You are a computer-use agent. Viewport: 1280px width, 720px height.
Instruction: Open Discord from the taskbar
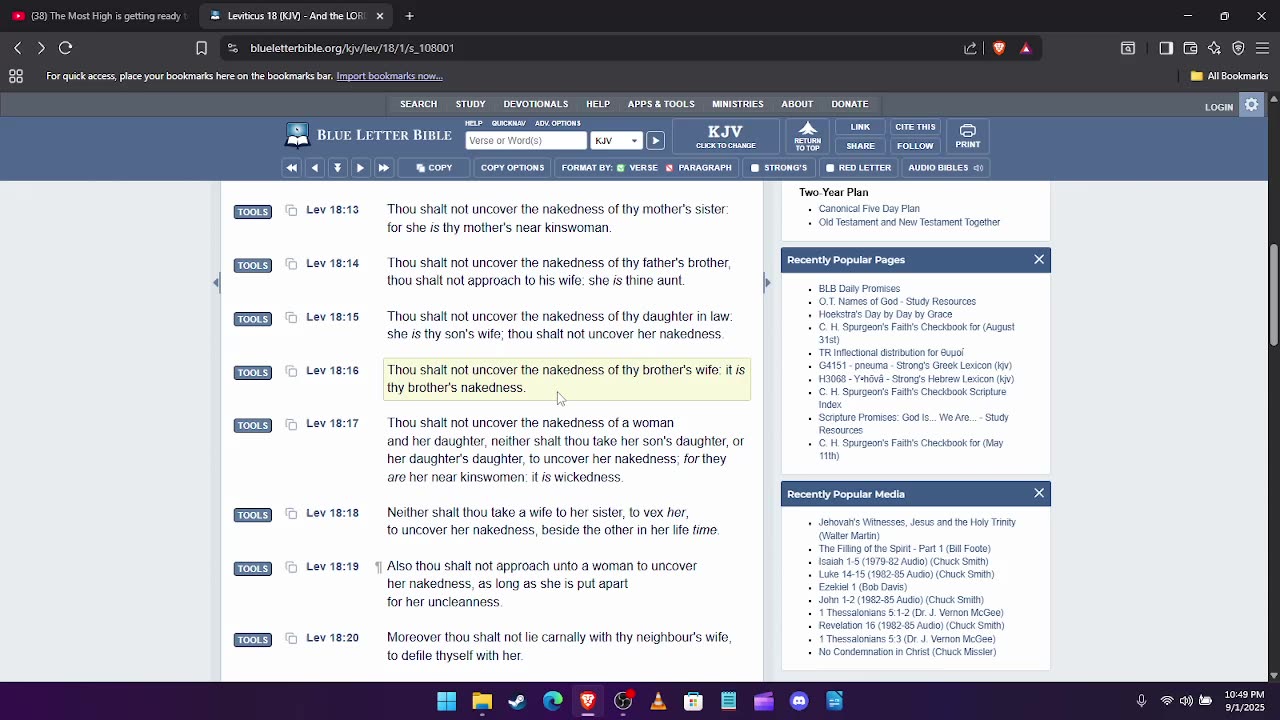pyautogui.click(x=799, y=701)
